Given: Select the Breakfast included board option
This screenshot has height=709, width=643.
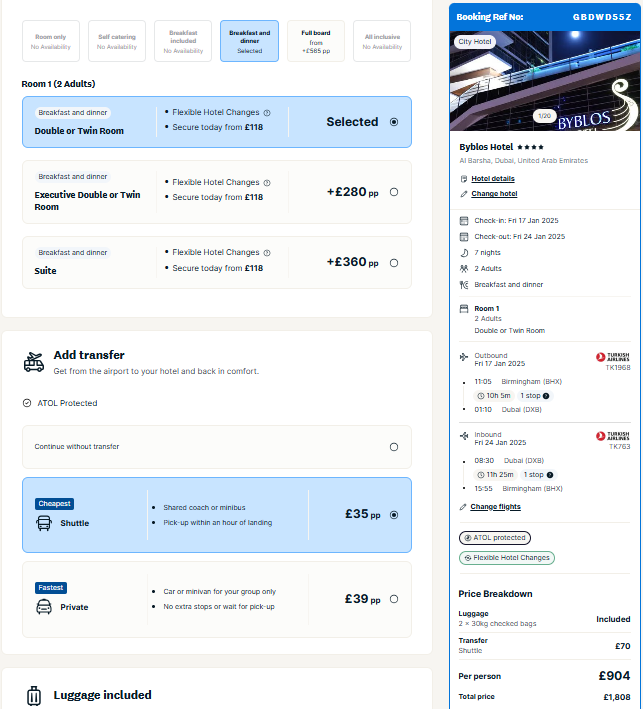Looking at the screenshot, I should coord(183,41).
